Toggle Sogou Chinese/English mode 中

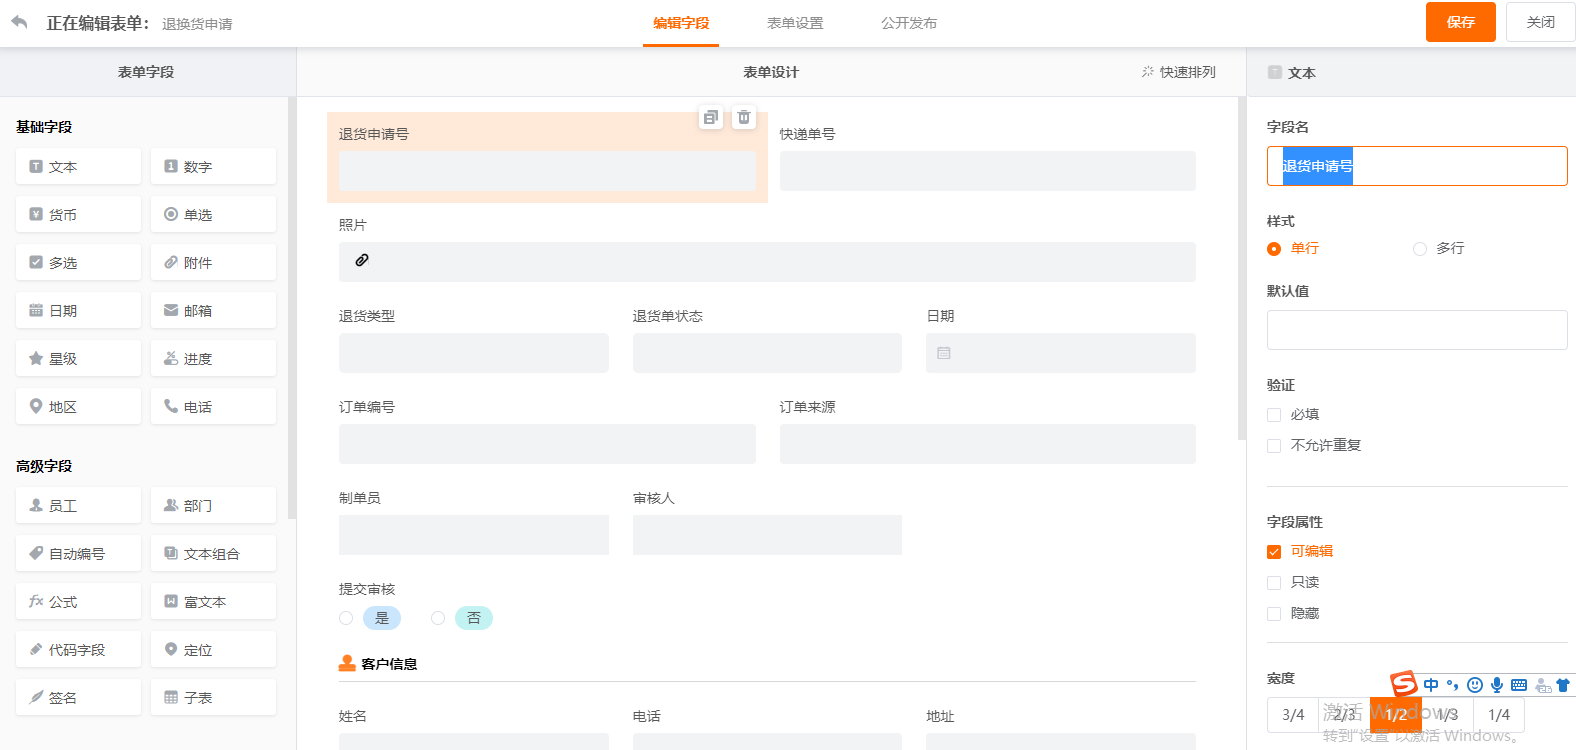tap(1431, 685)
